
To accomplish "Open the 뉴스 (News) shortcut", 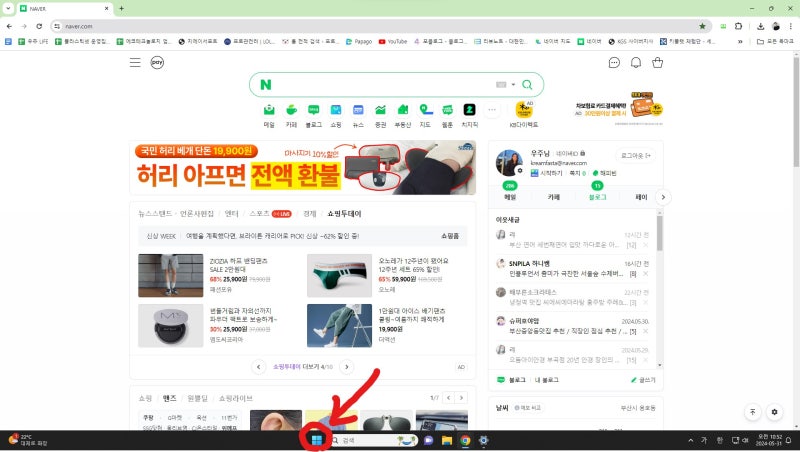I will click(358, 115).
